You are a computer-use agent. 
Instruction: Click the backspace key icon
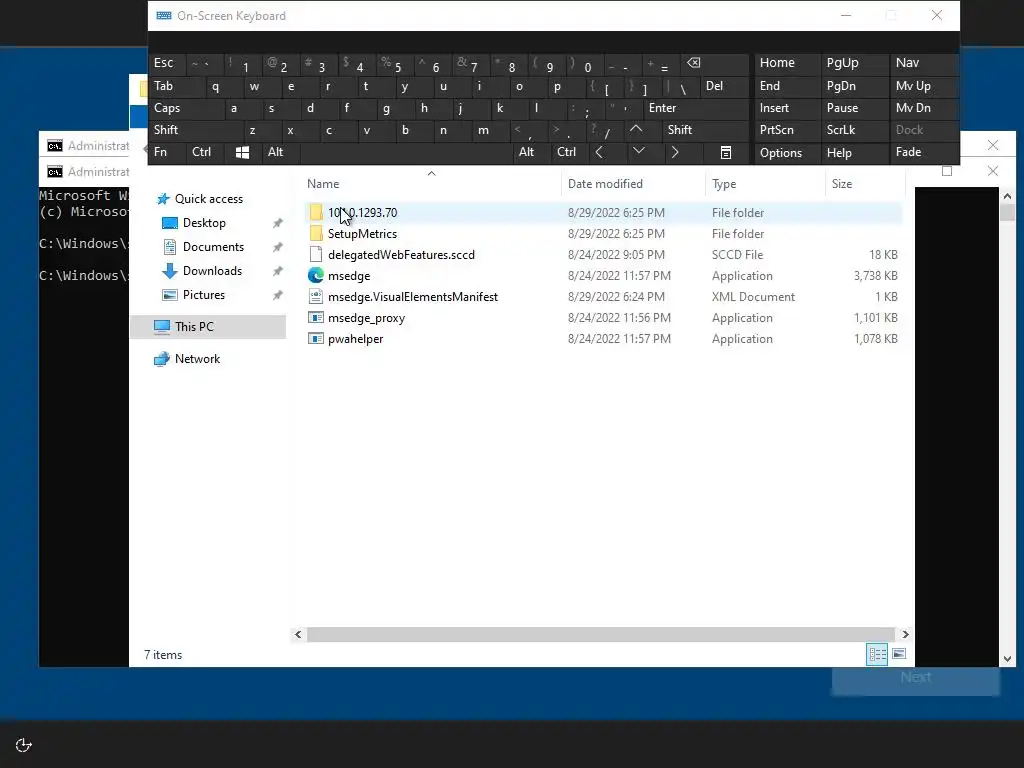click(714, 63)
